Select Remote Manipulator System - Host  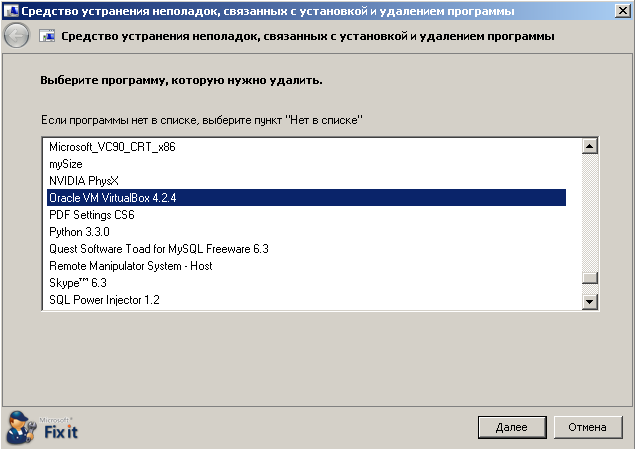130,266
